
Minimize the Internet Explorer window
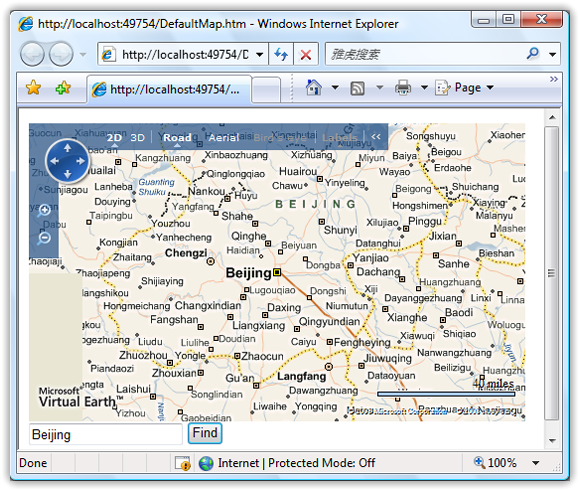coord(484,19)
